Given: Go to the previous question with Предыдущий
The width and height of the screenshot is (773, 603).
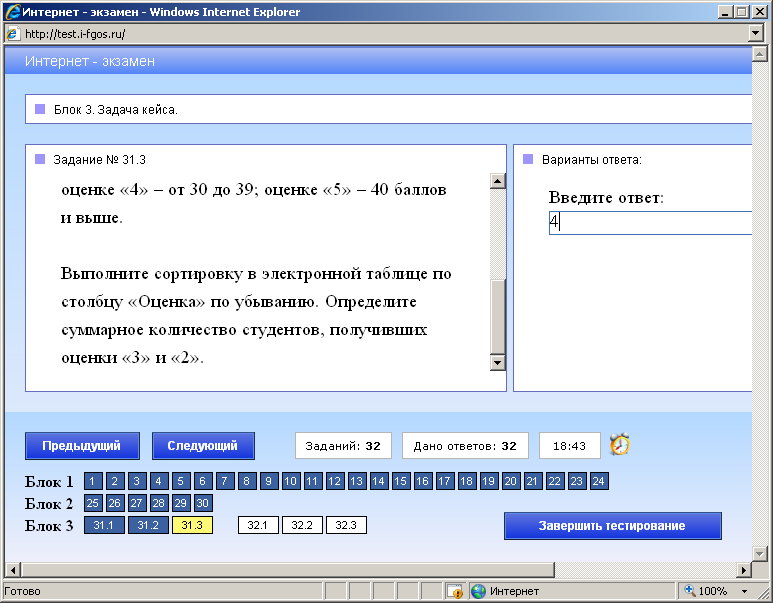Looking at the screenshot, I should (82, 446).
